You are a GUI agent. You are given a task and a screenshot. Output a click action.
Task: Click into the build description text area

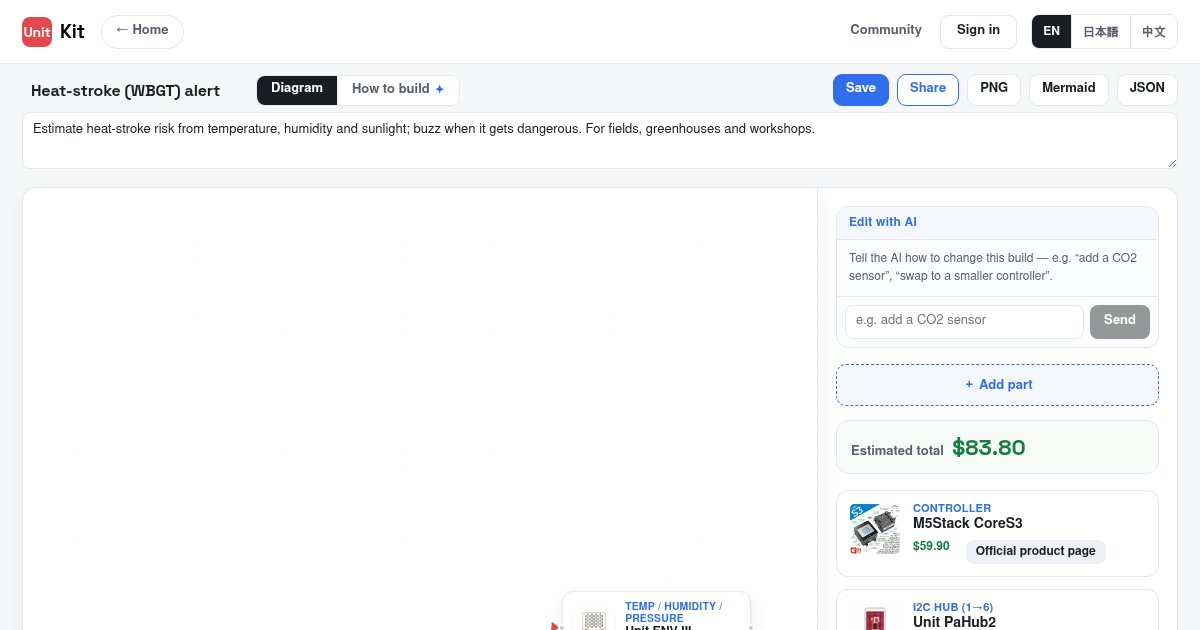600,140
